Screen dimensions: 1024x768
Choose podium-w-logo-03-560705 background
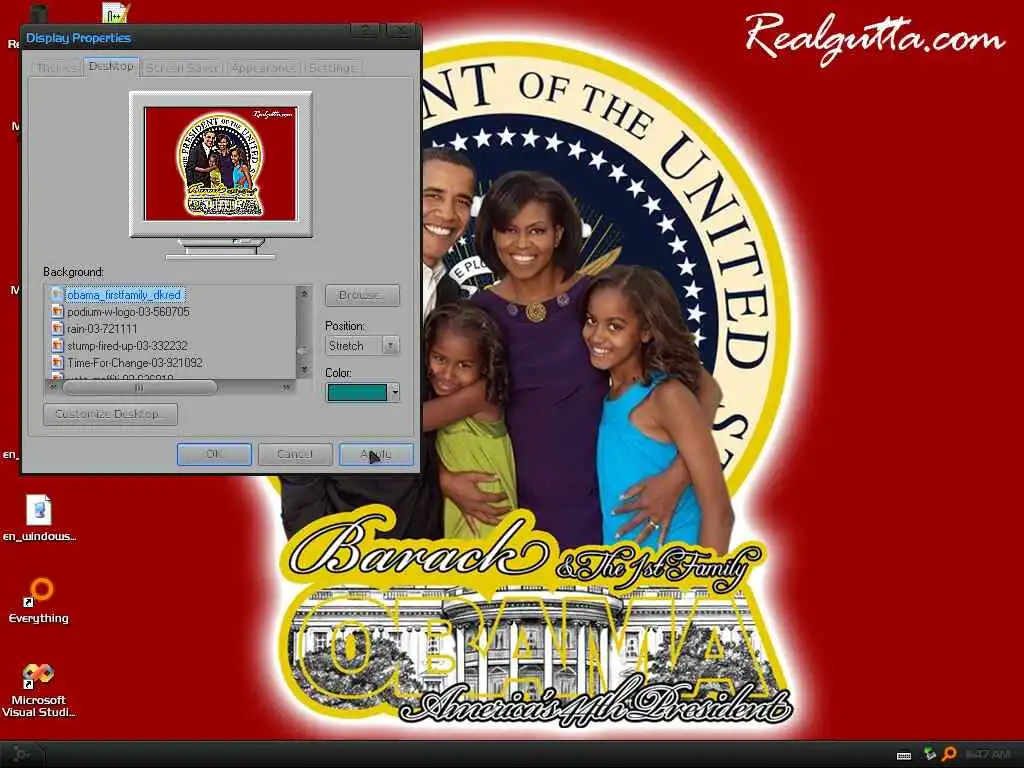click(129, 312)
